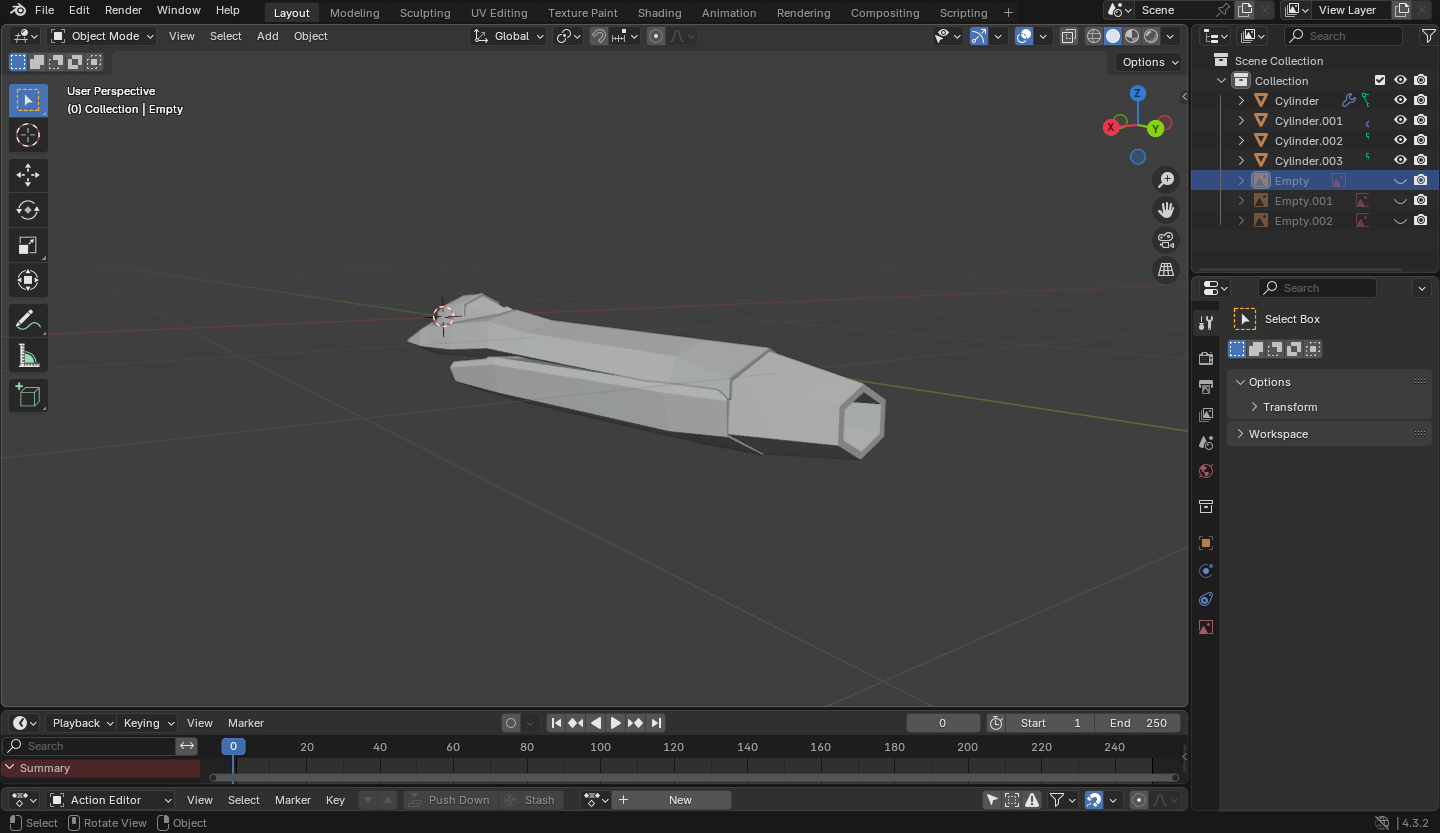
Task: Toggle X-ray mode in viewport header
Action: coord(1068,36)
